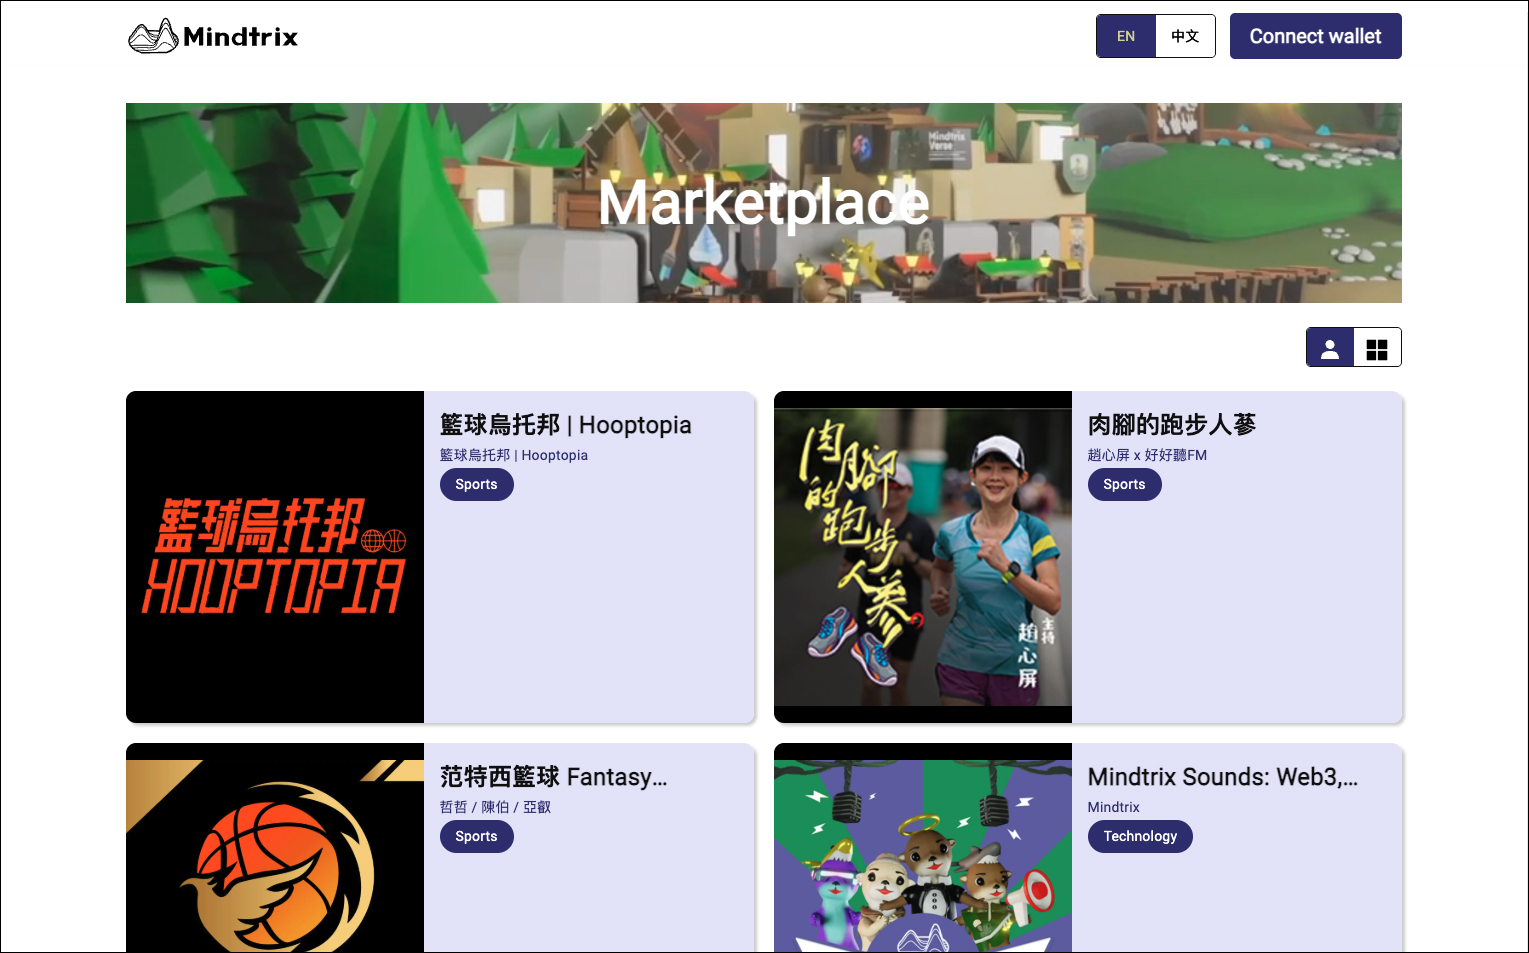1529x953 pixels.
Task: Filter by Sports tag on Hooptopia card
Action: coord(477,484)
